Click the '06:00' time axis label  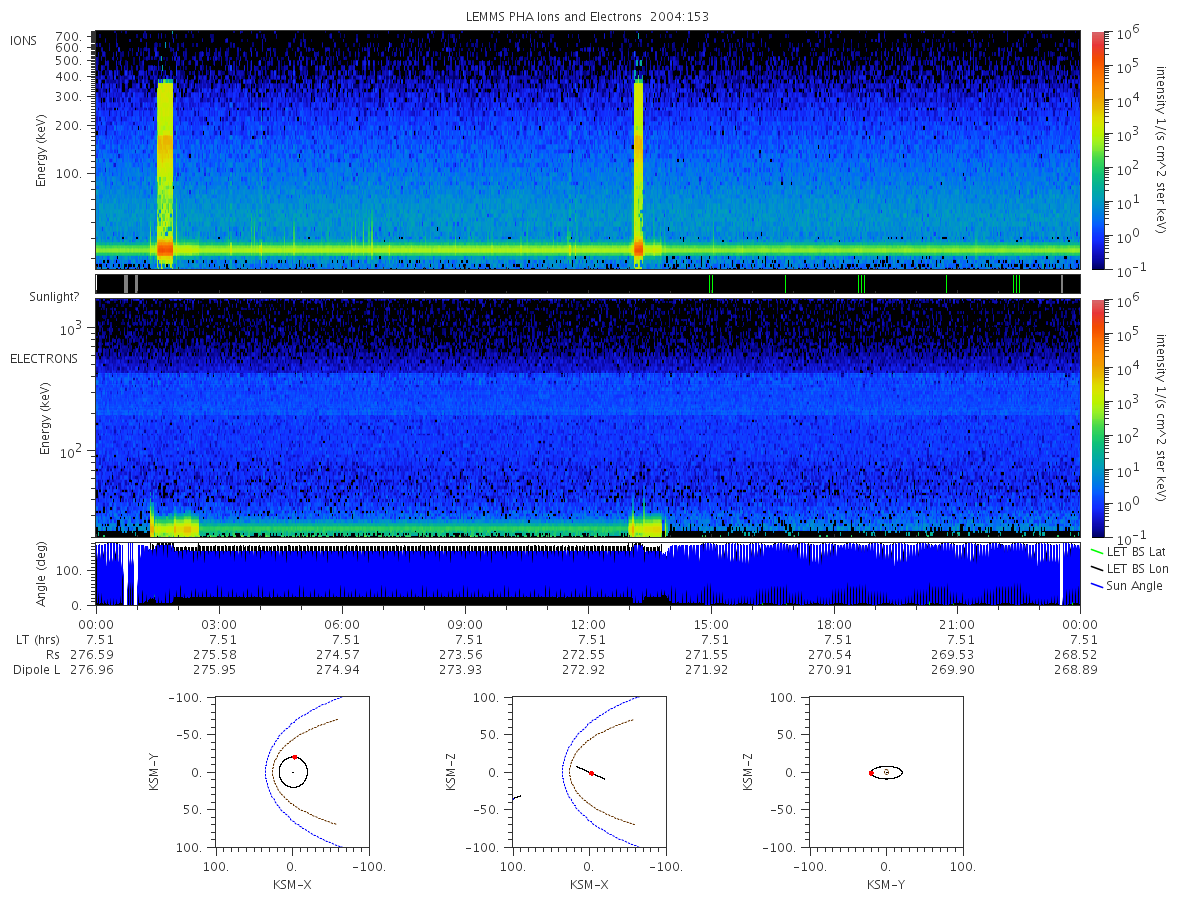click(343, 623)
